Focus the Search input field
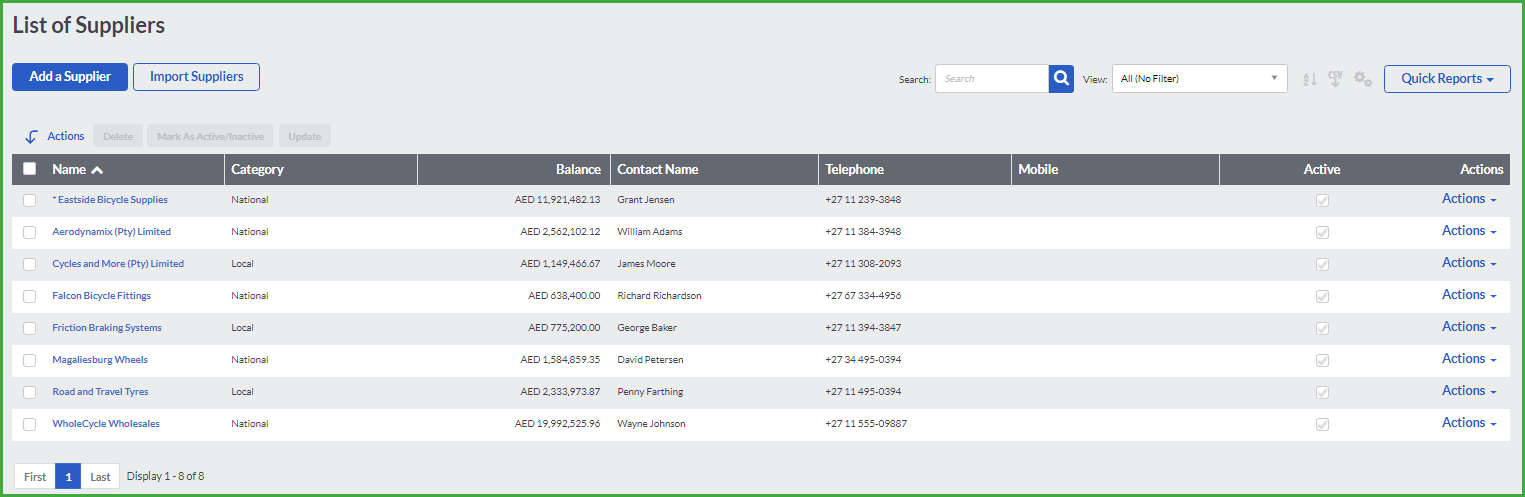This screenshot has height=497, width=1525. click(x=991, y=79)
